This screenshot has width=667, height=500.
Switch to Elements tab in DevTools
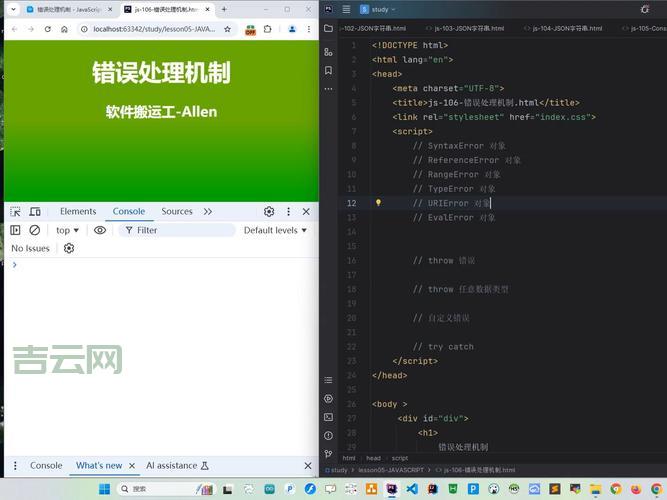point(78,211)
